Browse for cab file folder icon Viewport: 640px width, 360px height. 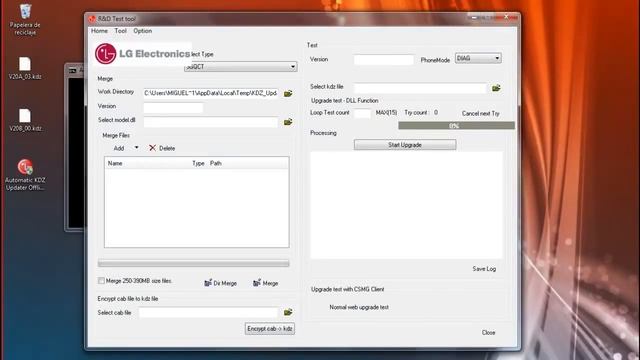point(288,312)
